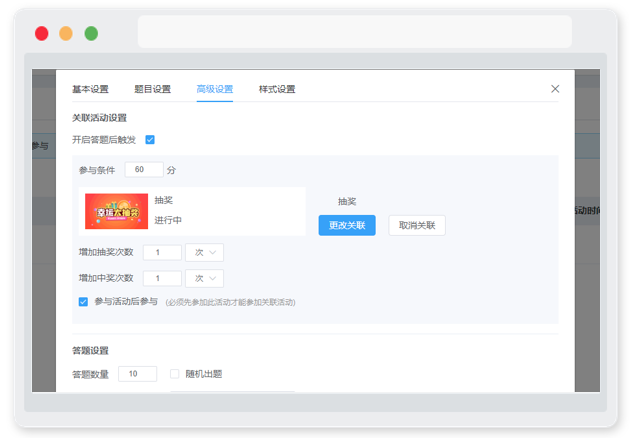Go to the 样式设置 tab
Viewport: 633px width, 438px height.
277,89
